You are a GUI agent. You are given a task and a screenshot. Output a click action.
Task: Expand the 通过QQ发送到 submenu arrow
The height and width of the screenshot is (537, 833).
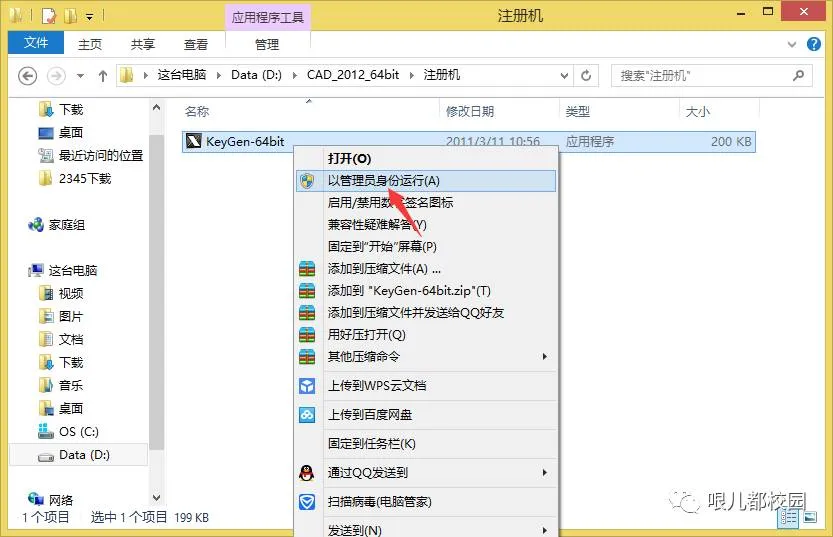(x=545, y=472)
